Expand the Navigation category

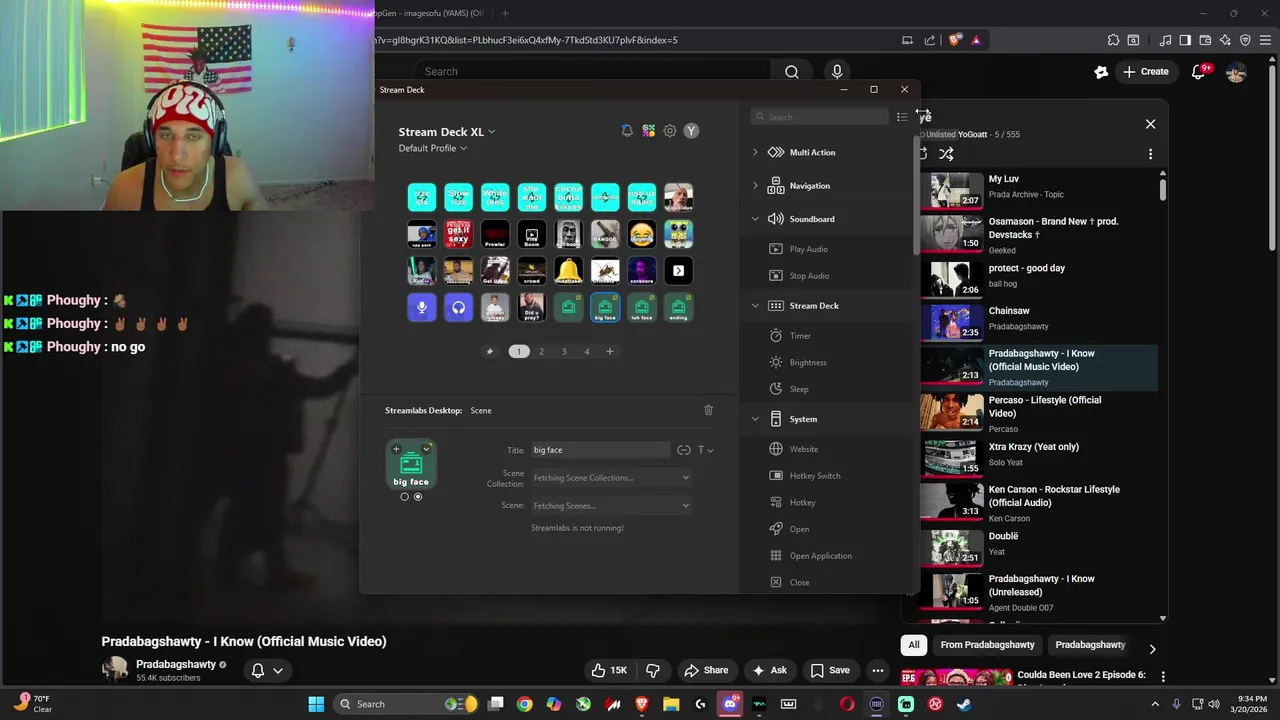[755, 186]
